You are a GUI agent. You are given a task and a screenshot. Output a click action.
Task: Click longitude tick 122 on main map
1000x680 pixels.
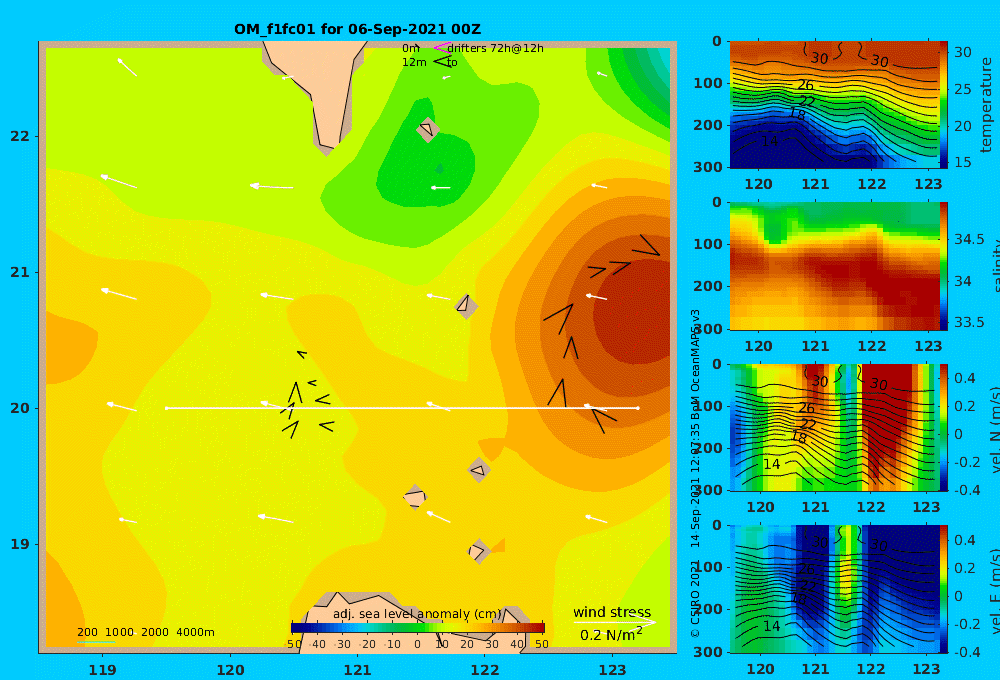tap(485, 670)
